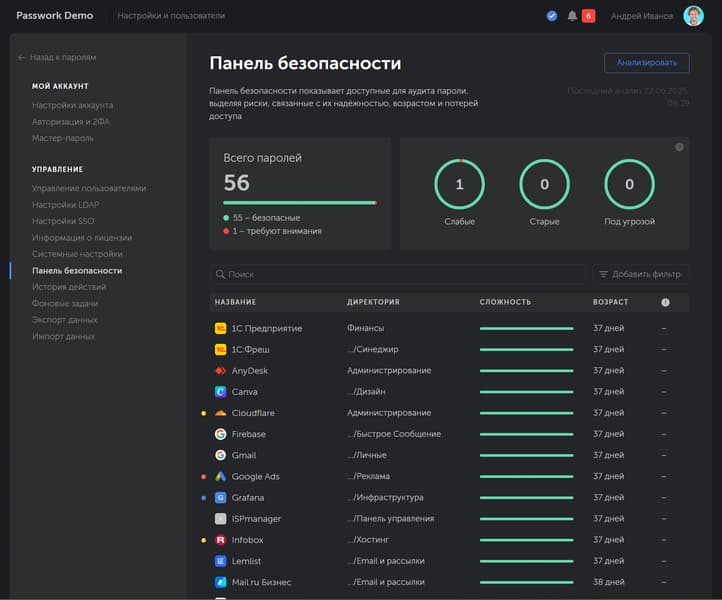Sort the table by Возраст column

point(610,302)
